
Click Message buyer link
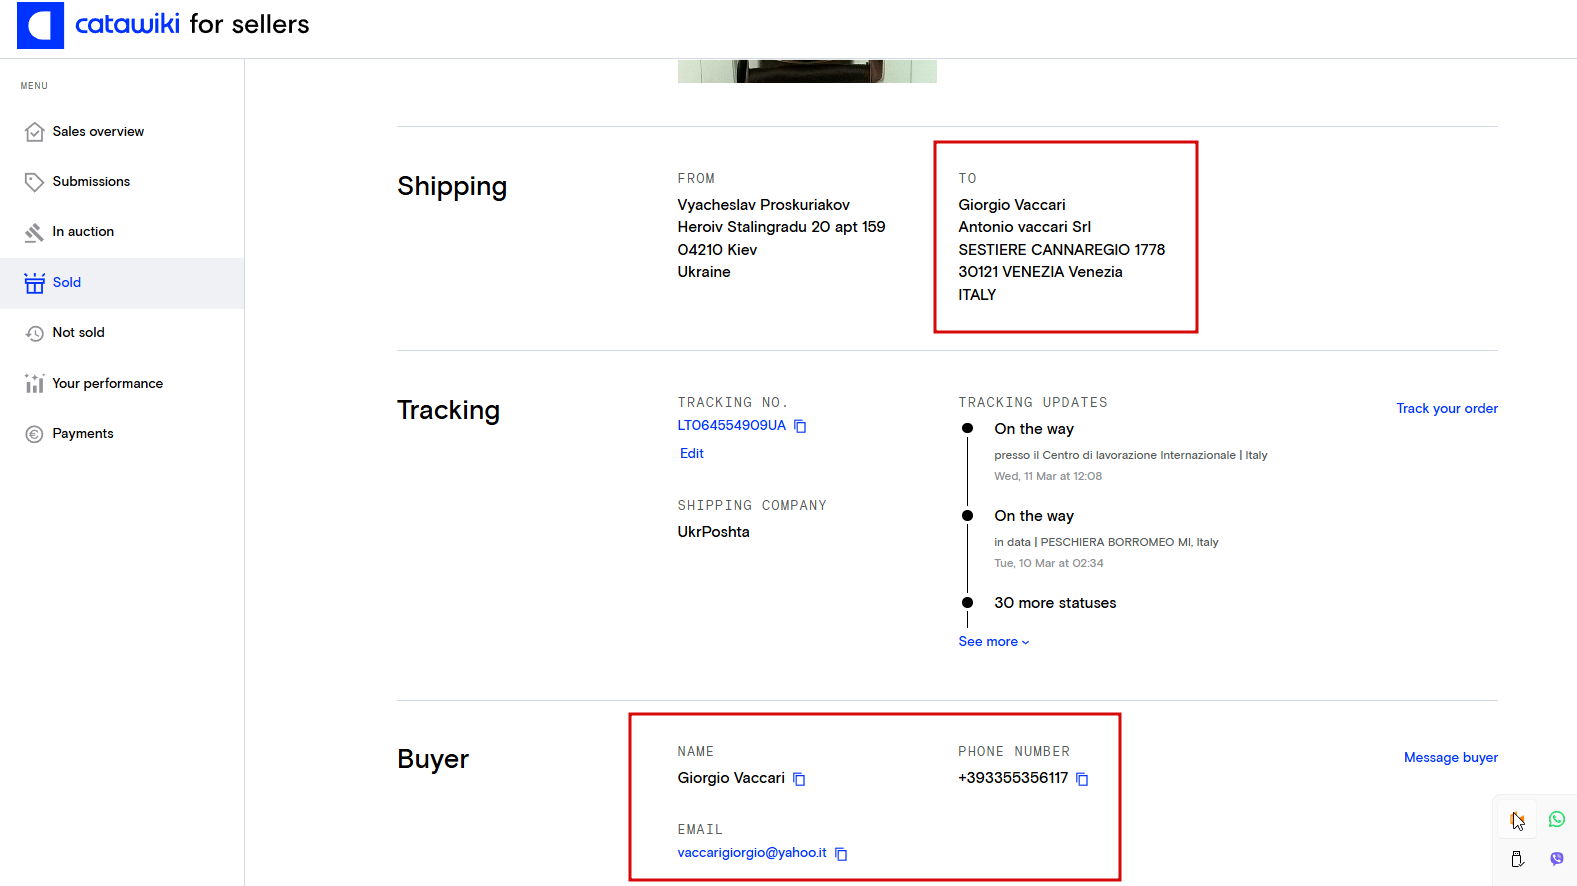1450,758
